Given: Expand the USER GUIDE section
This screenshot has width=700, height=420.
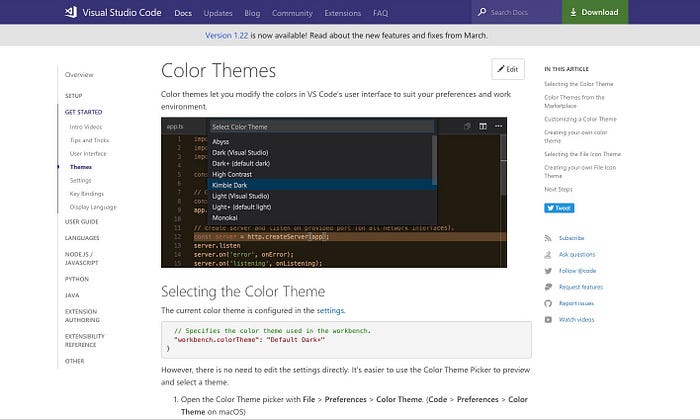Looking at the screenshot, I should (81, 221).
